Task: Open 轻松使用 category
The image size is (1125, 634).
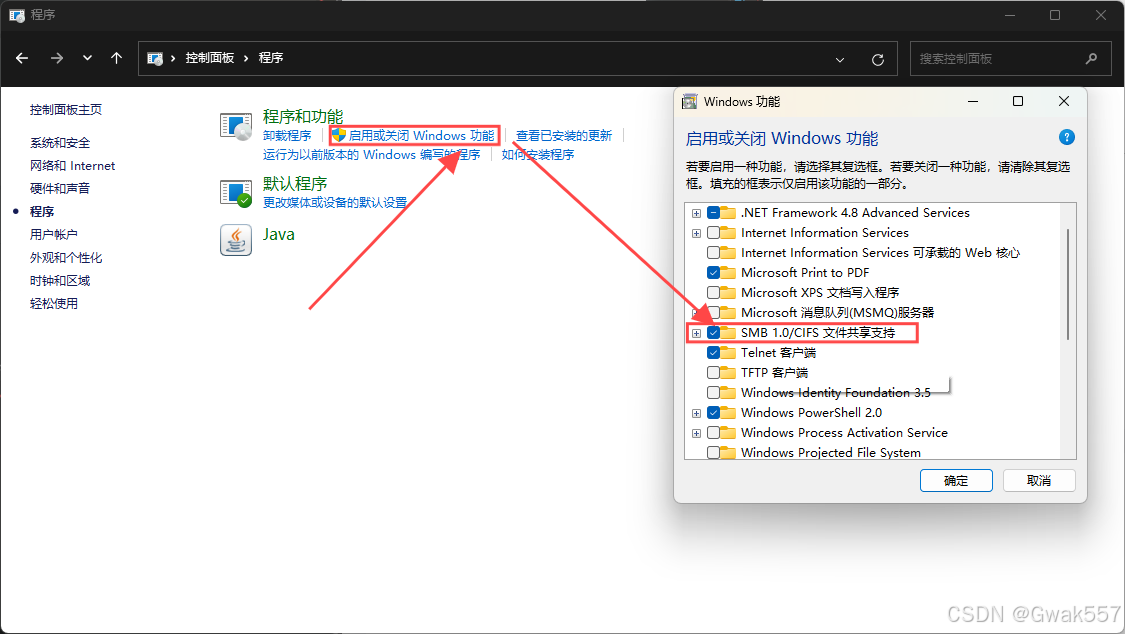Action: 53,303
